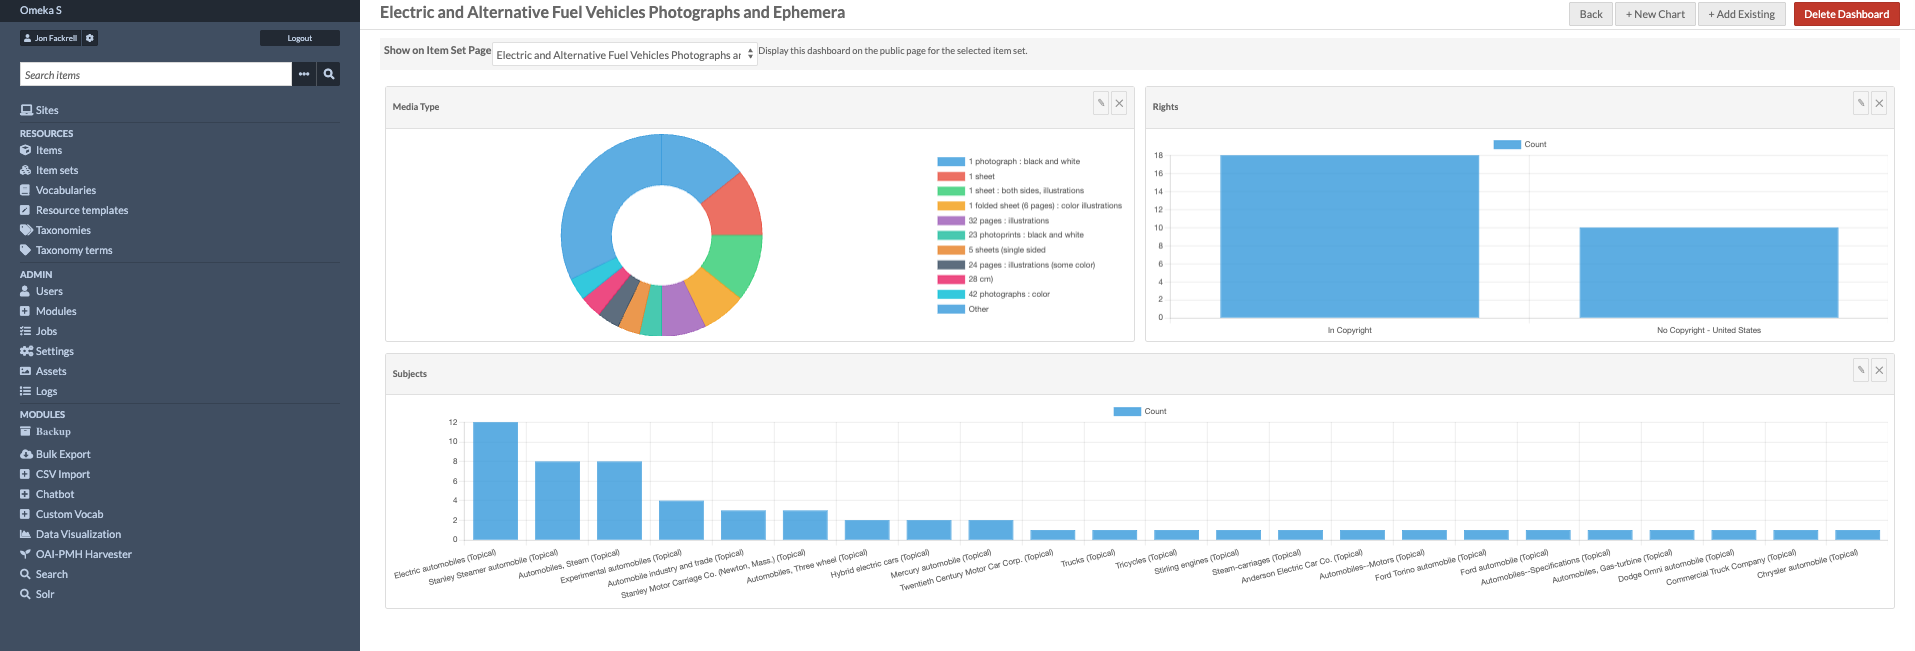
Task: Remove the Subjects chart from dashboard
Action: pos(1879,370)
